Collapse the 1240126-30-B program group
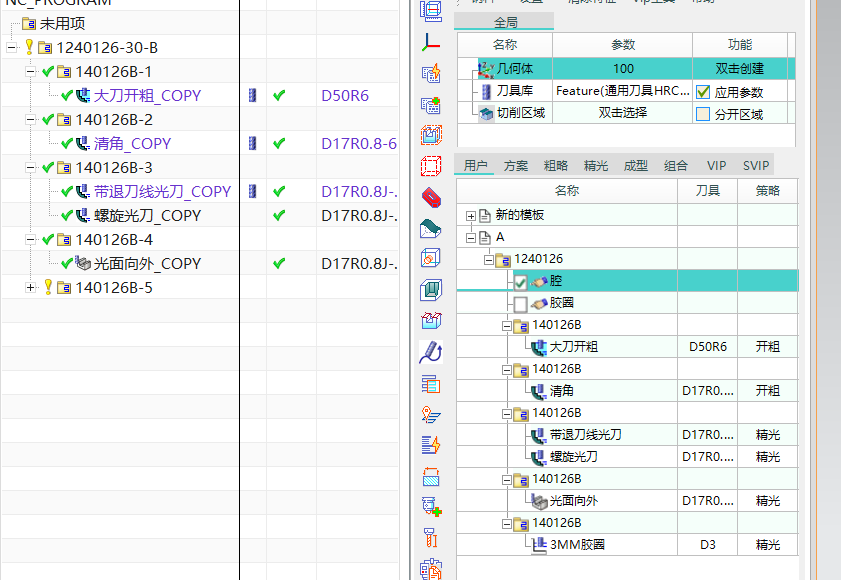The width and height of the screenshot is (841, 580). (x=12, y=47)
